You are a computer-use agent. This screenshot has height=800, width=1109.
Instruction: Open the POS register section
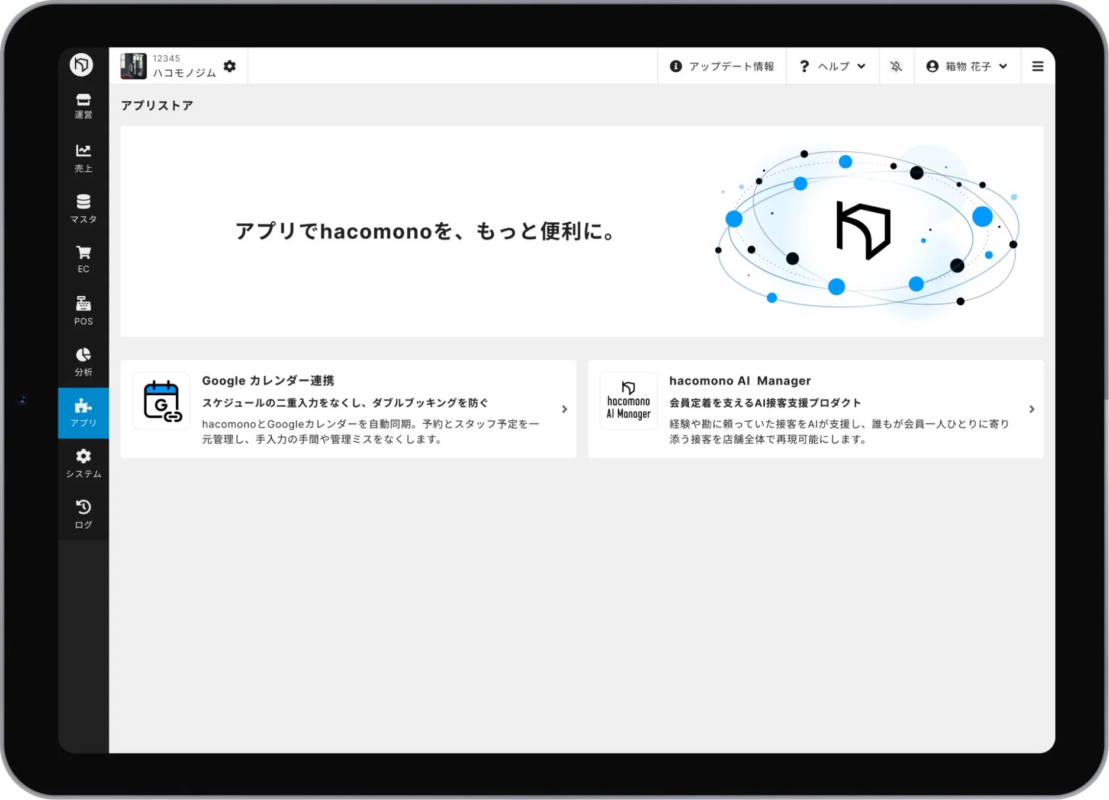[83, 311]
